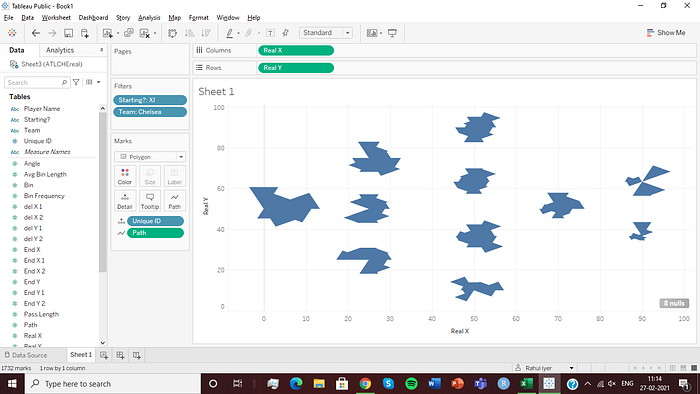Click the Redo forward arrow
This screenshot has width=700, height=394.
pyautogui.click(x=52, y=33)
